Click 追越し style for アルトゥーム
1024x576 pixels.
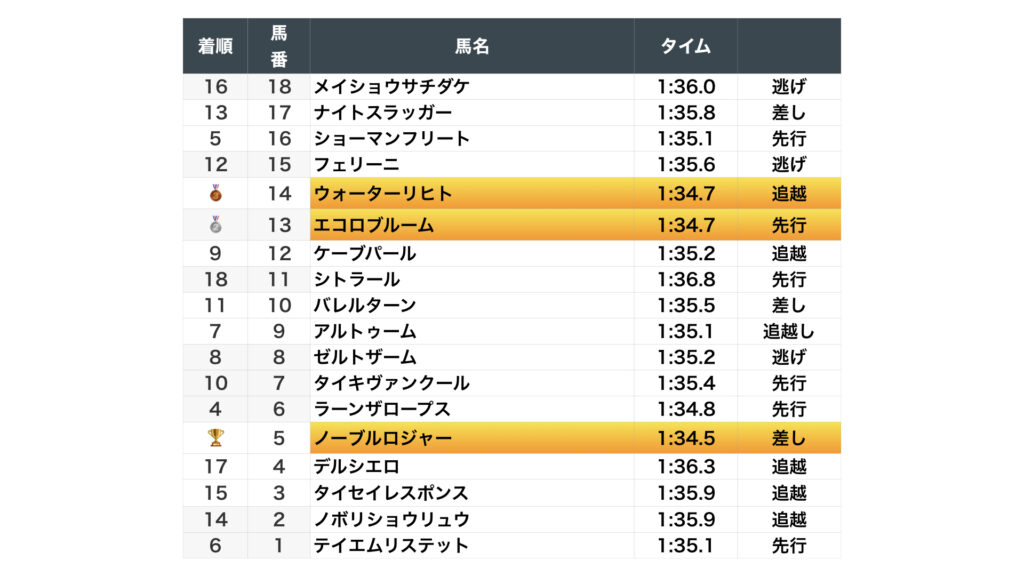click(789, 331)
